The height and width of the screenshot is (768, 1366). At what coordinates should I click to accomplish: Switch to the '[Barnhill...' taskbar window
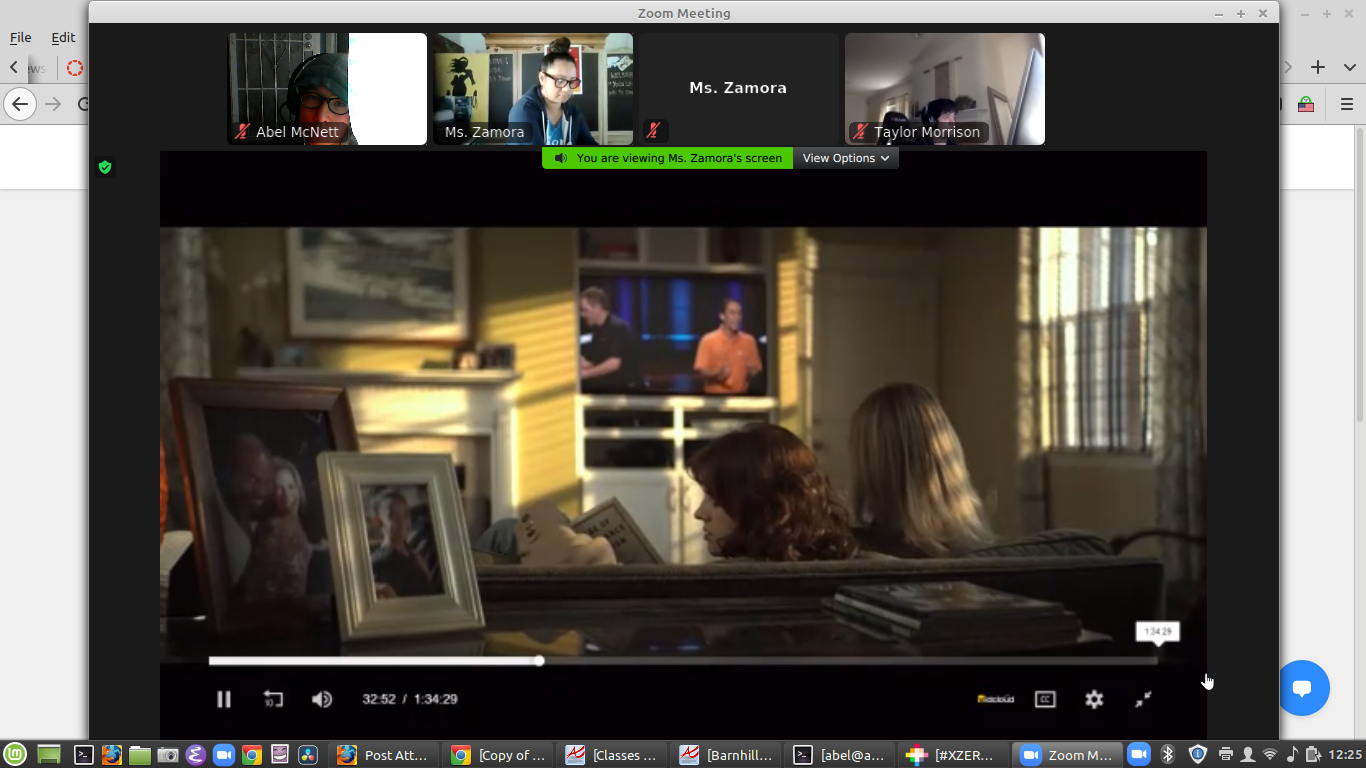[x=726, y=755]
